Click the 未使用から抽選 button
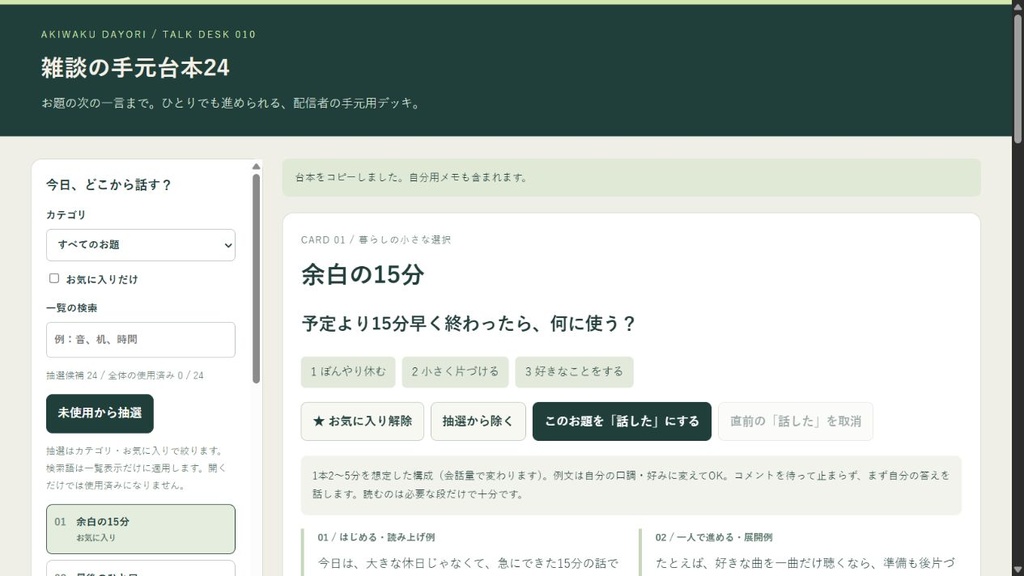This screenshot has width=1024, height=576. [x=100, y=413]
